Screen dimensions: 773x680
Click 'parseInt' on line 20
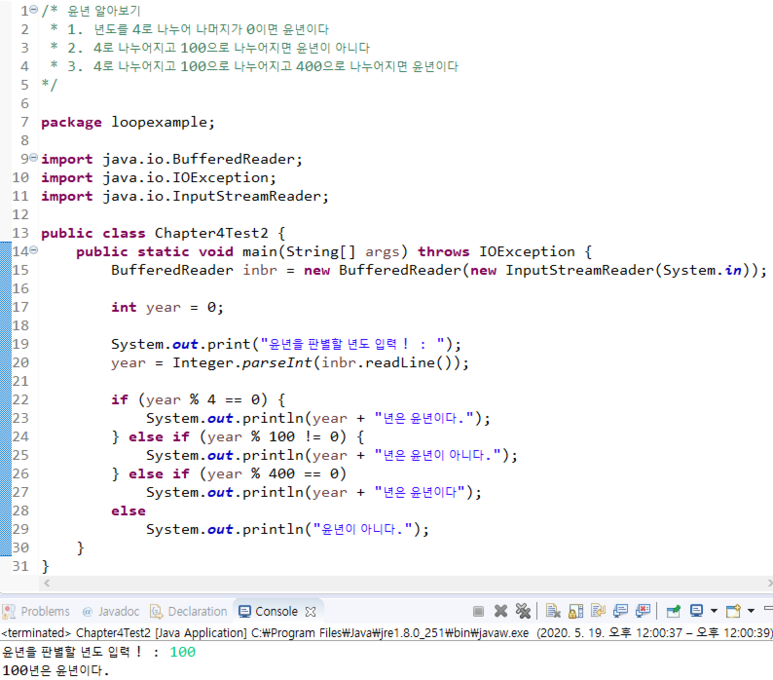[x=277, y=363]
